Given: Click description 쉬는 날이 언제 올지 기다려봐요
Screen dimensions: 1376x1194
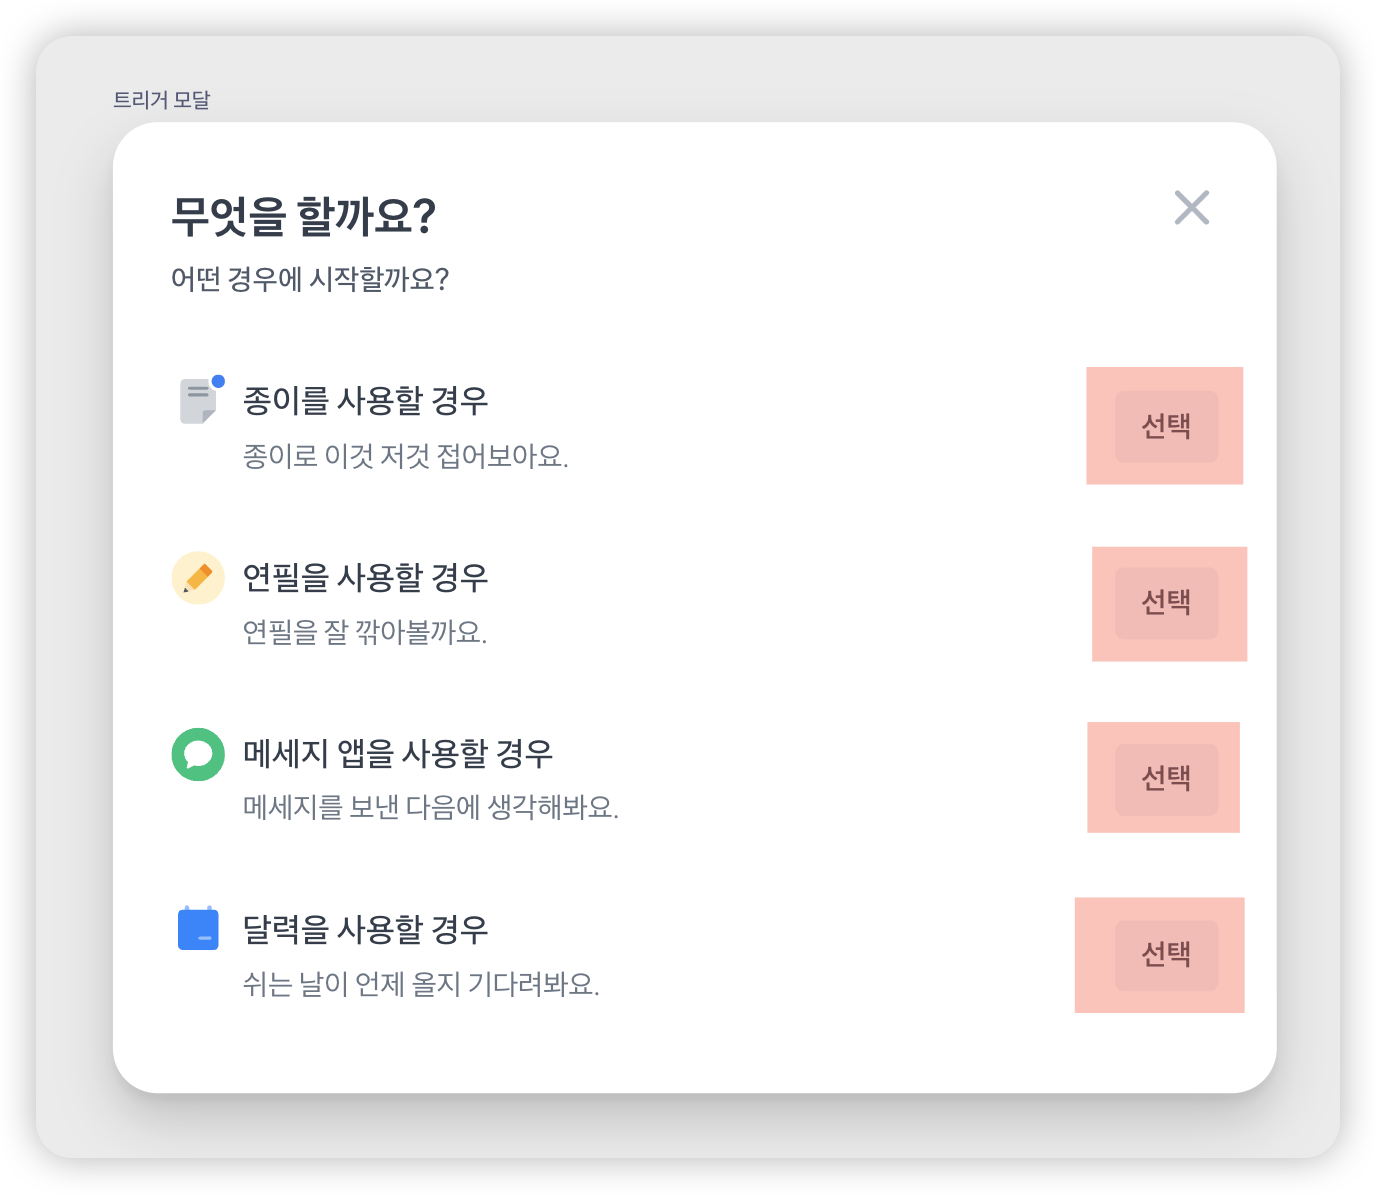Looking at the screenshot, I should (421, 985).
